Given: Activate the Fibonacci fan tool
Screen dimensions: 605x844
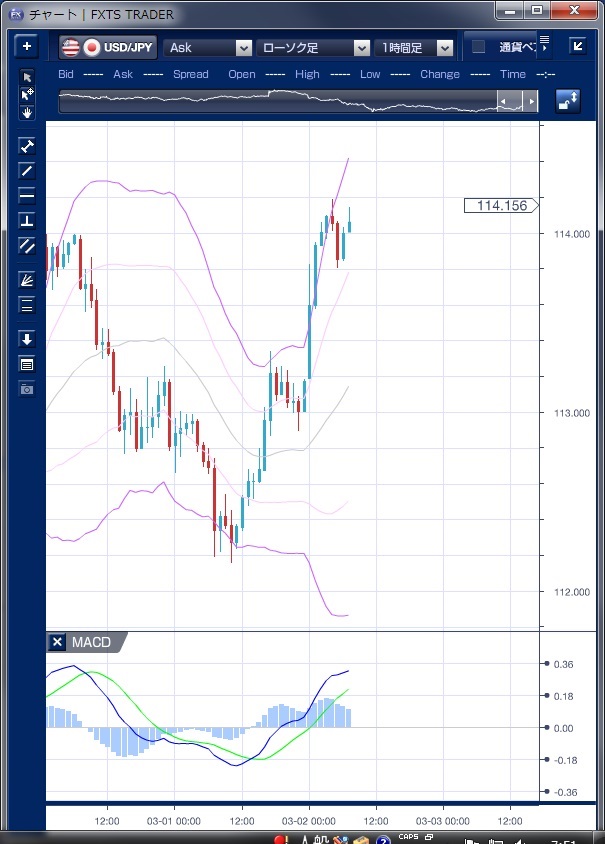Looking at the screenshot, I should 27,280.
